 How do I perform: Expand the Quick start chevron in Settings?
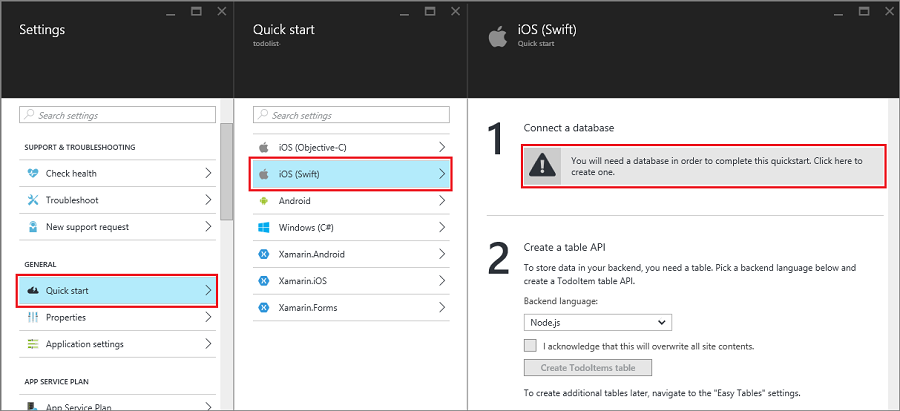tap(208, 290)
